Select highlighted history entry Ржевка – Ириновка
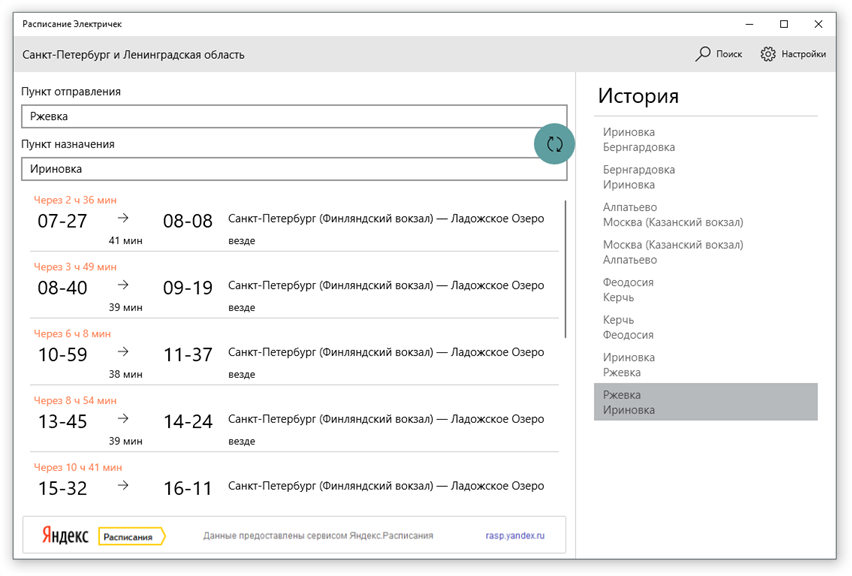The width and height of the screenshot is (852, 576). point(705,402)
